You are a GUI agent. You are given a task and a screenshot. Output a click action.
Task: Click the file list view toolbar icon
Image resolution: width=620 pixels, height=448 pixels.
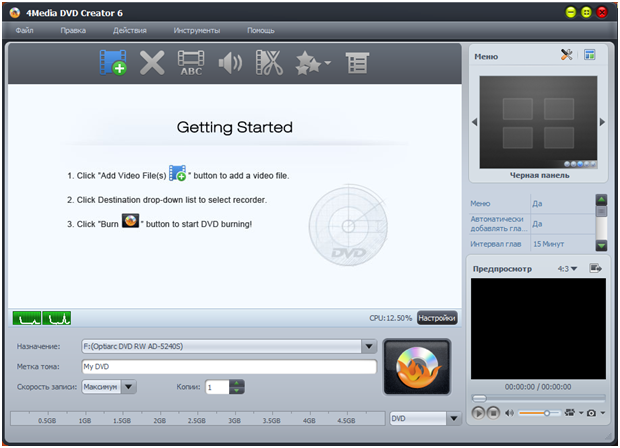coord(357,63)
